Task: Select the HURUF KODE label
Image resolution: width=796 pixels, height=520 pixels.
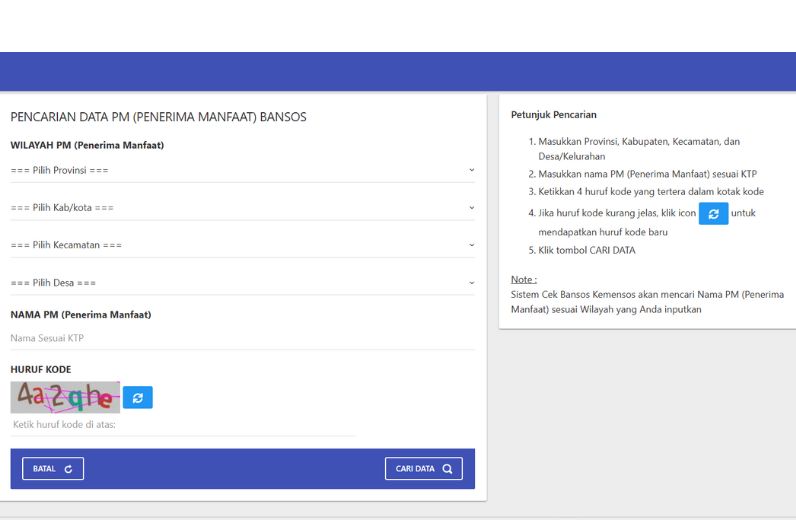Action: coord(41,369)
